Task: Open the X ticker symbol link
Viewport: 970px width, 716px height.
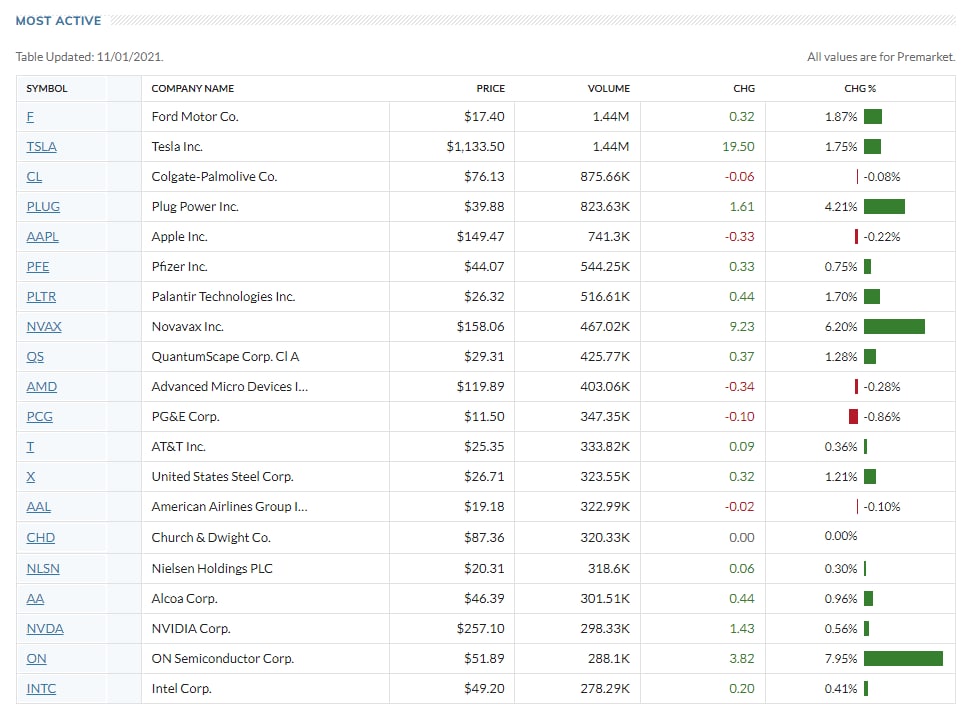Action: pyautogui.click(x=31, y=477)
